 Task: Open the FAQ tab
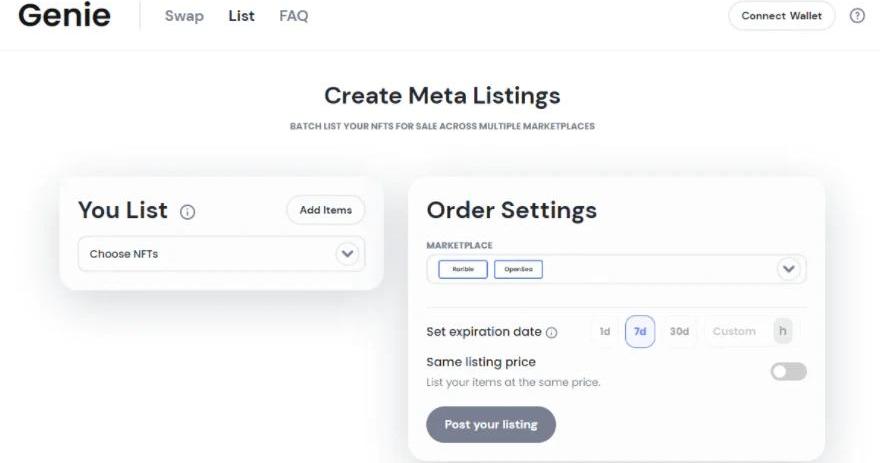pos(294,16)
